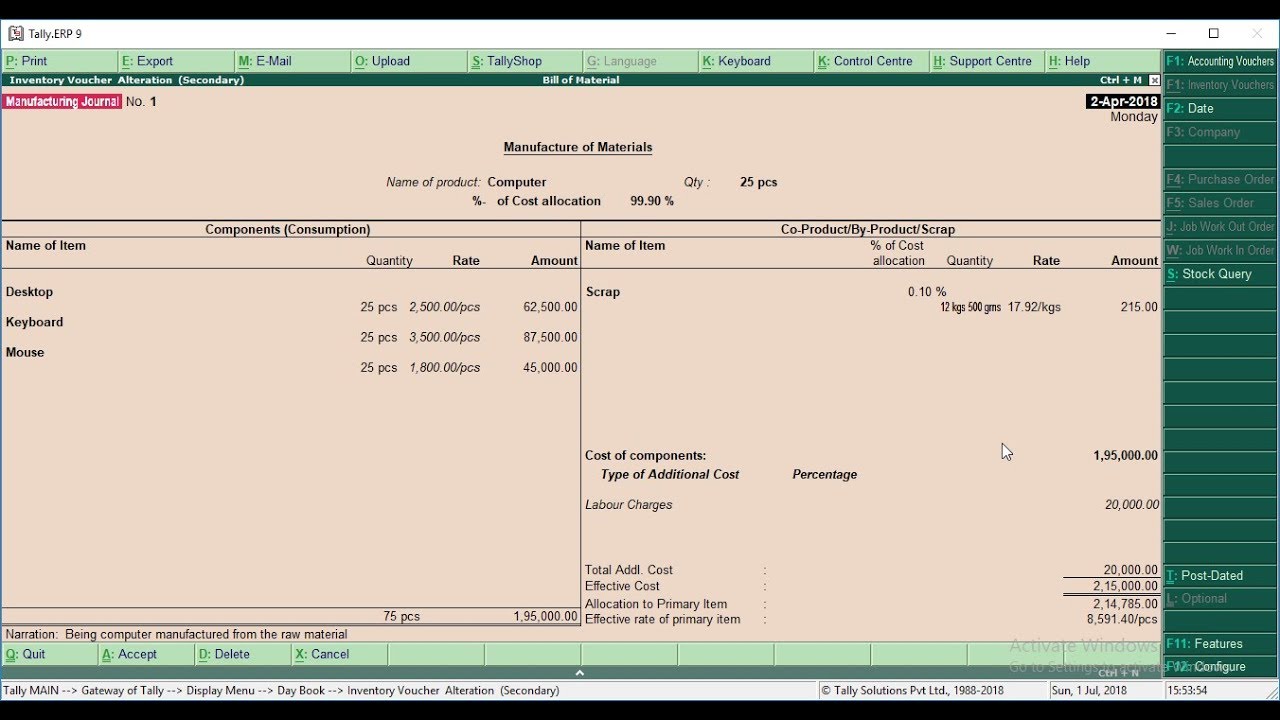Image resolution: width=1280 pixels, height=720 pixels.
Task: Click Scrap quantity 12 kgs 500 gms
Action: pos(970,307)
